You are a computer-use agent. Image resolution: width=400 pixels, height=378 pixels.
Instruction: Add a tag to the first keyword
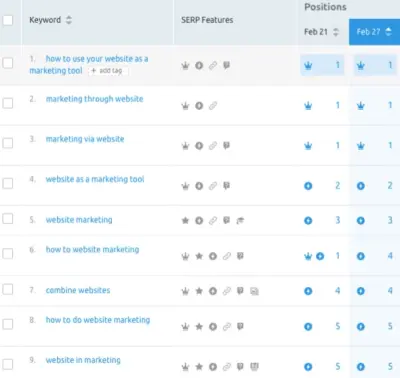pyautogui.click(x=107, y=71)
